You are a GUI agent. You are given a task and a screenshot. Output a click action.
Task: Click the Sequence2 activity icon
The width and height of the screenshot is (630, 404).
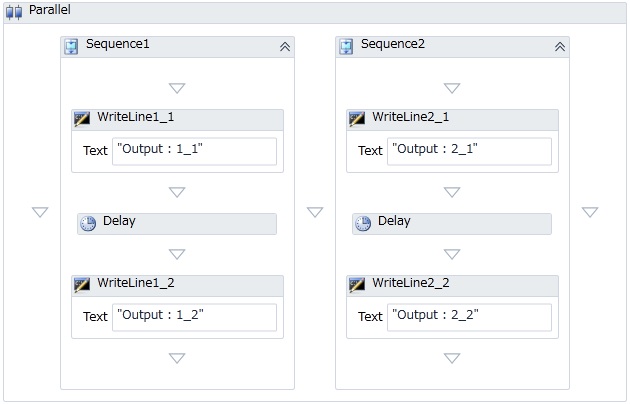pyautogui.click(x=346, y=47)
